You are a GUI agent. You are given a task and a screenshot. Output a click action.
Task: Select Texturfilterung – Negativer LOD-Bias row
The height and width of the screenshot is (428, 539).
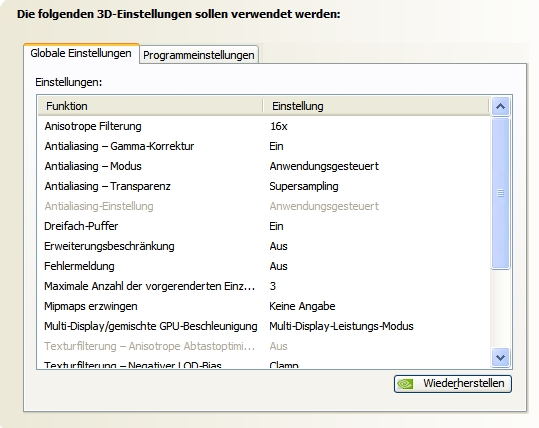click(x=264, y=363)
